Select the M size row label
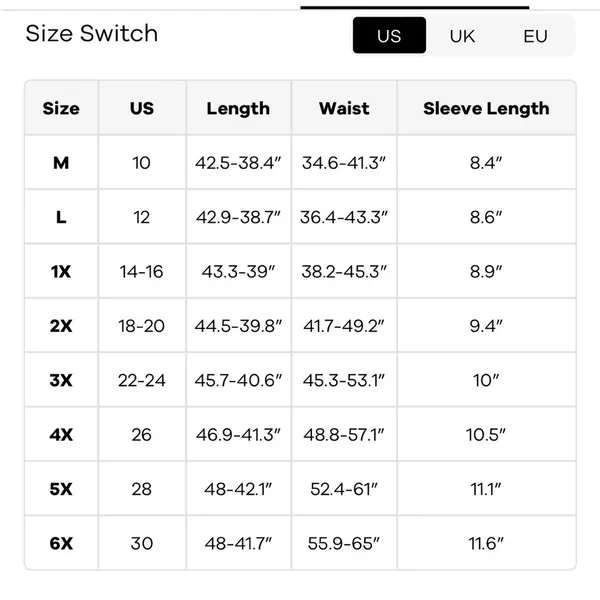This screenshot has height=600, width=600. tap(61, 163)
